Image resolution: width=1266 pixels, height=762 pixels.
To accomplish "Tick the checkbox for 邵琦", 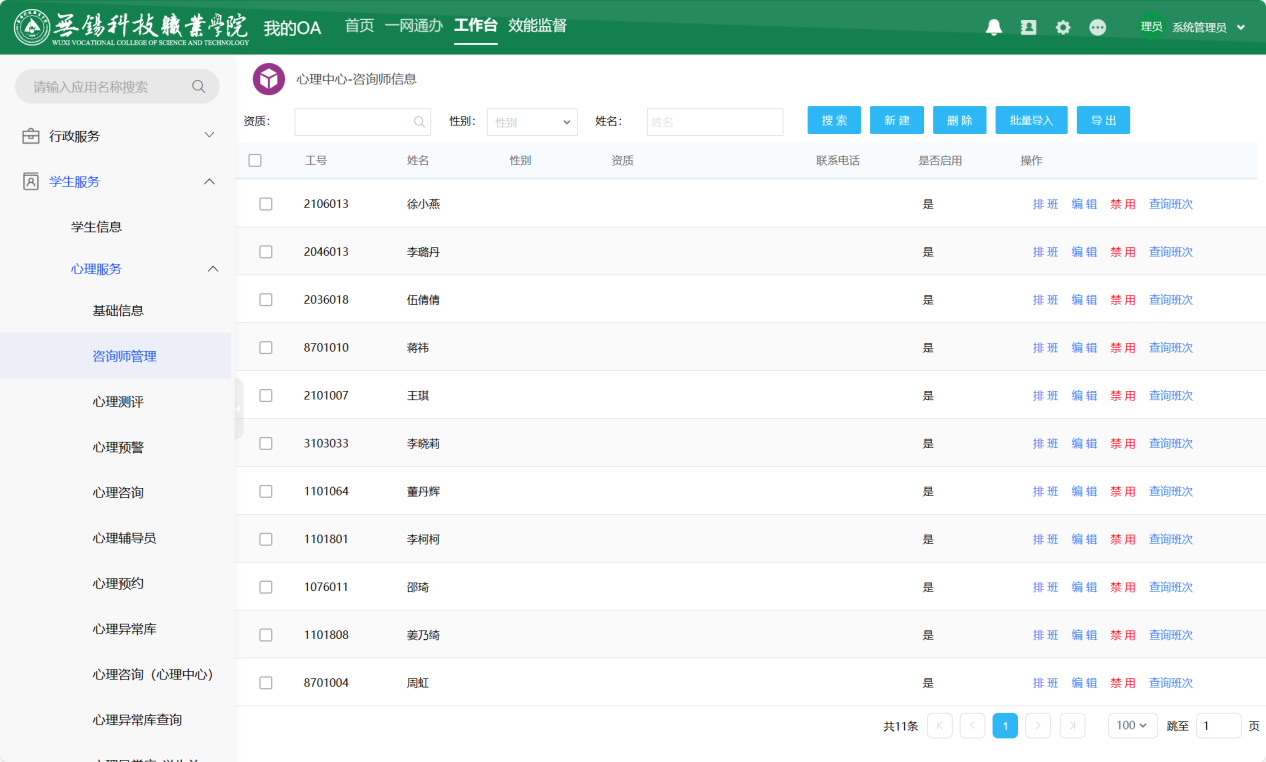I will point(266,587).
